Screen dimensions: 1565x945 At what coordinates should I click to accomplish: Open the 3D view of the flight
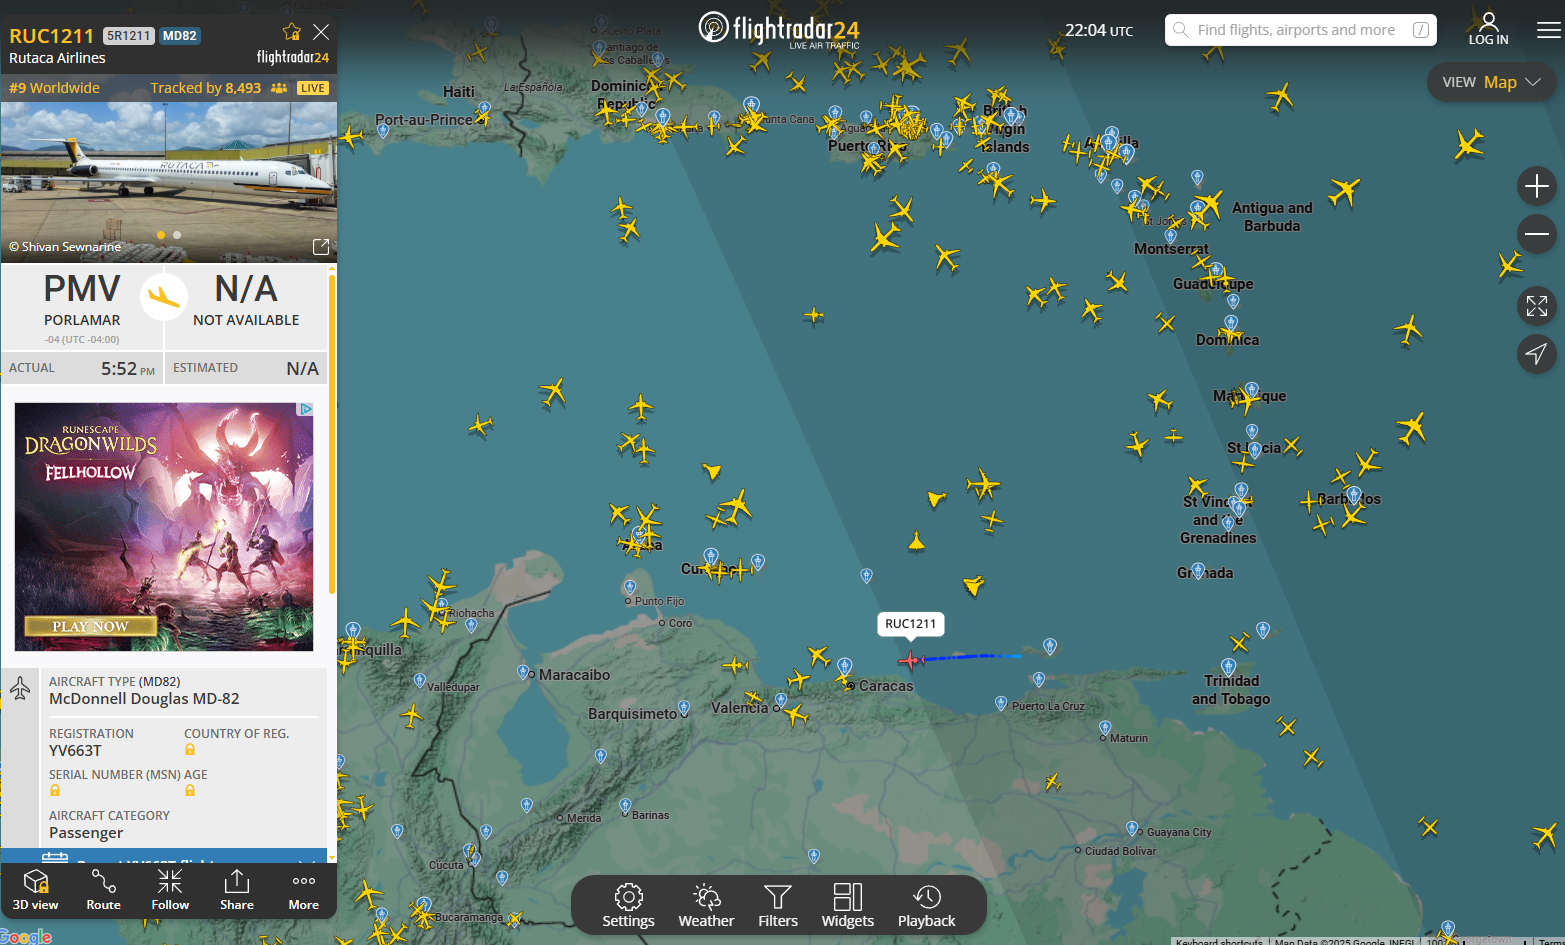(35, 889)
